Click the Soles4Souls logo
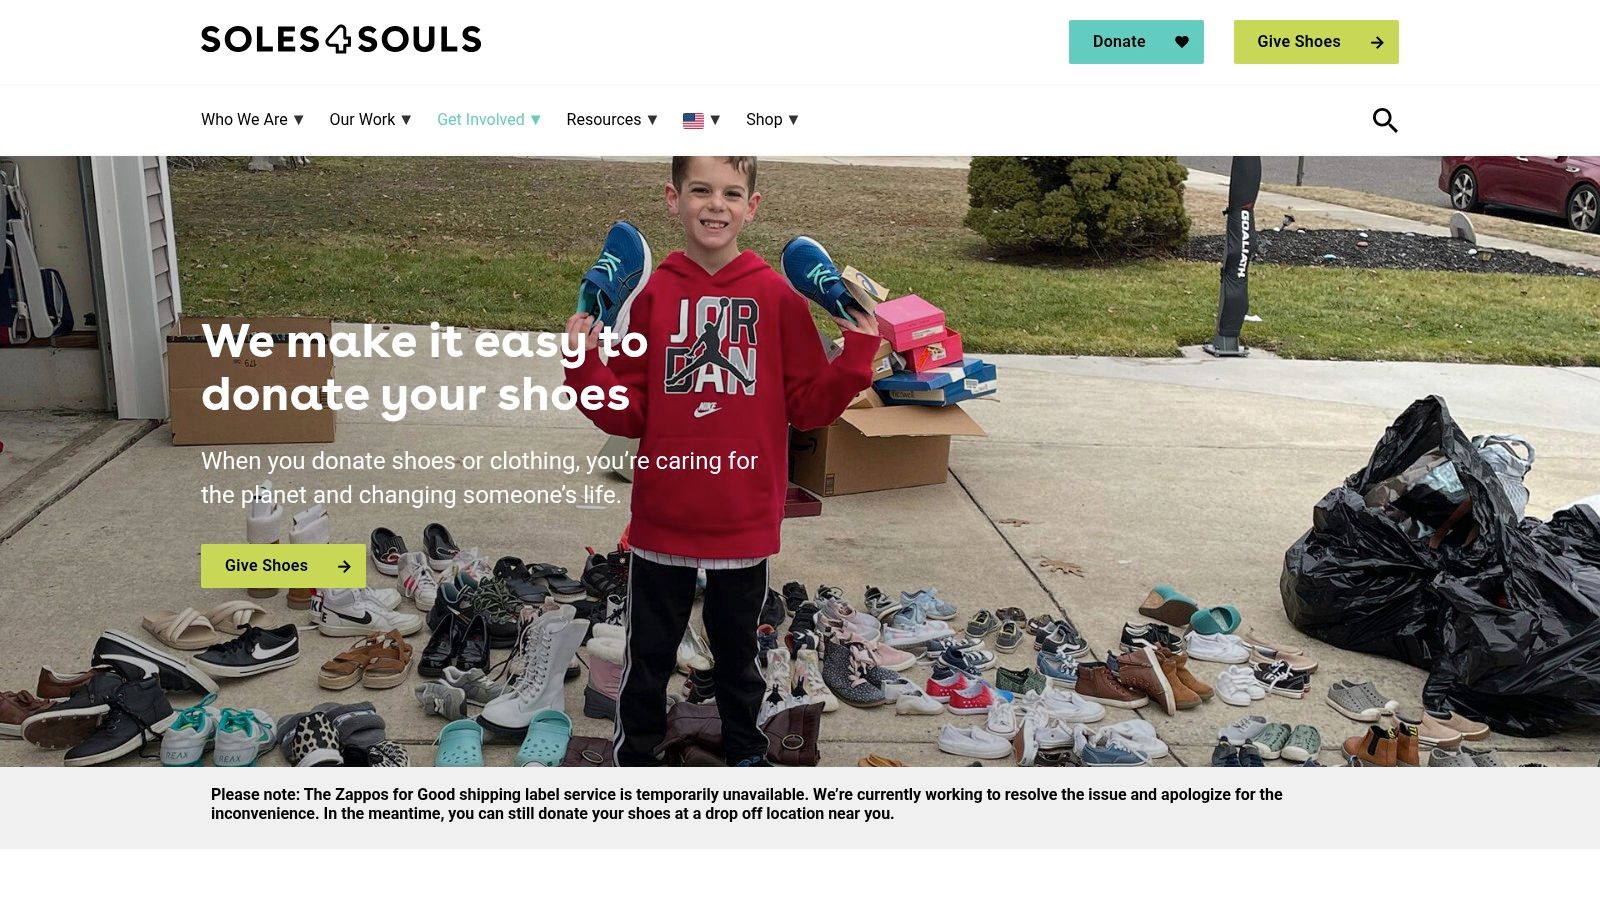Screen dimensions: 1600x900 coord(341,39)
